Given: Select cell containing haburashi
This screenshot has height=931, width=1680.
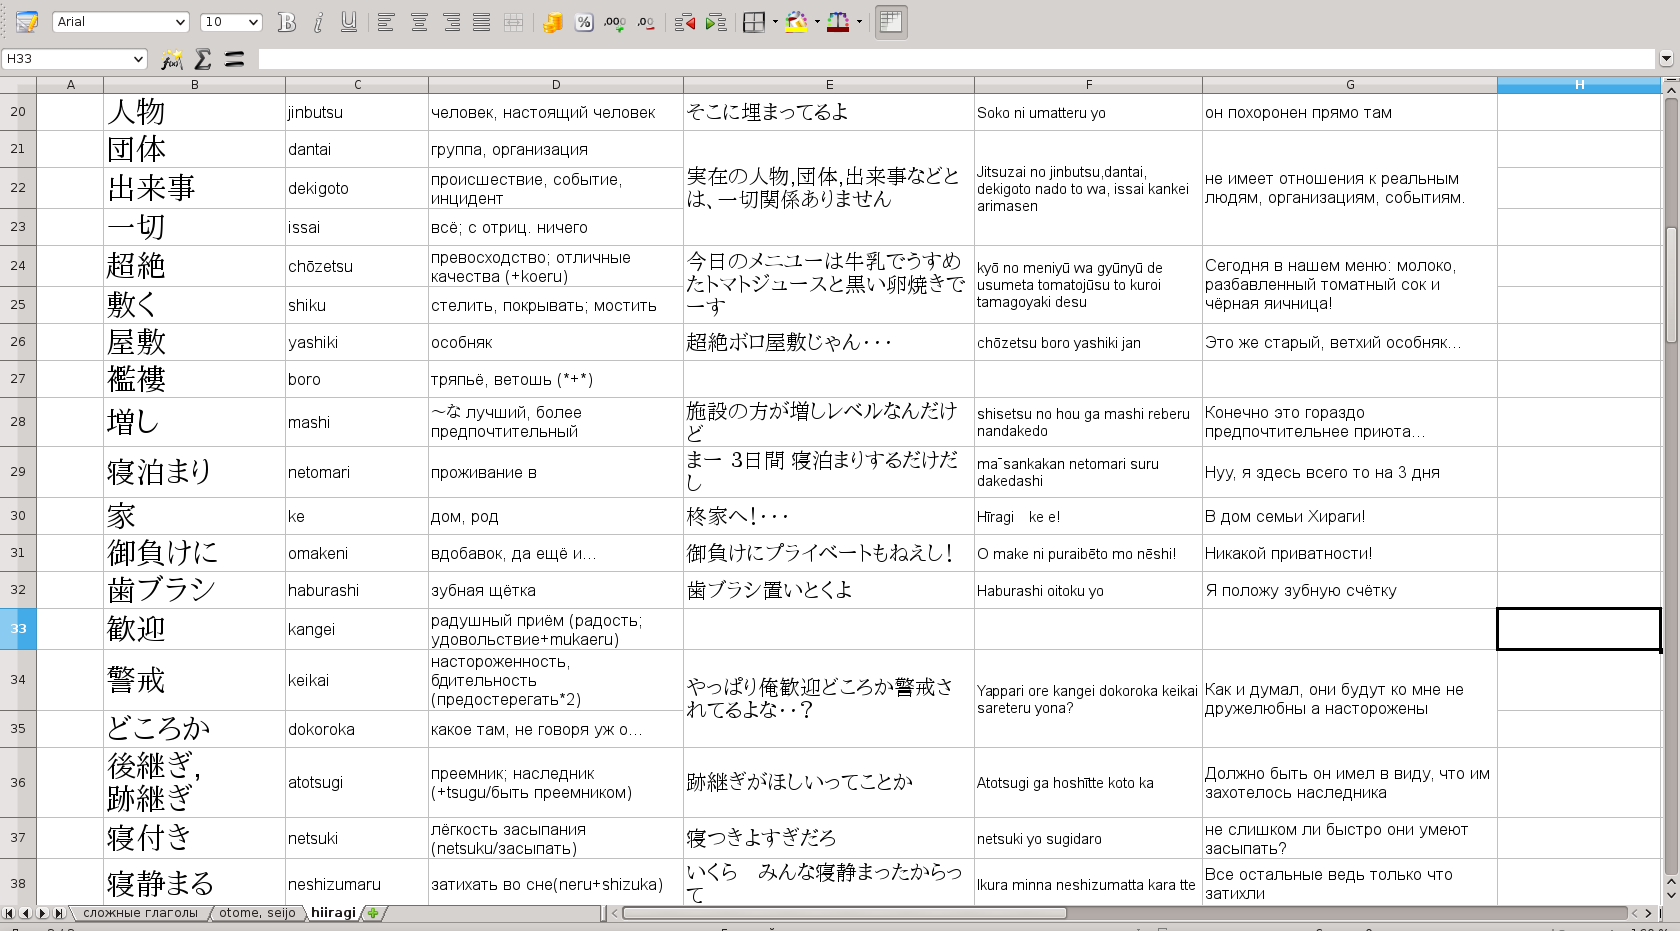Looking at the screenshot, I should (357, 590).
